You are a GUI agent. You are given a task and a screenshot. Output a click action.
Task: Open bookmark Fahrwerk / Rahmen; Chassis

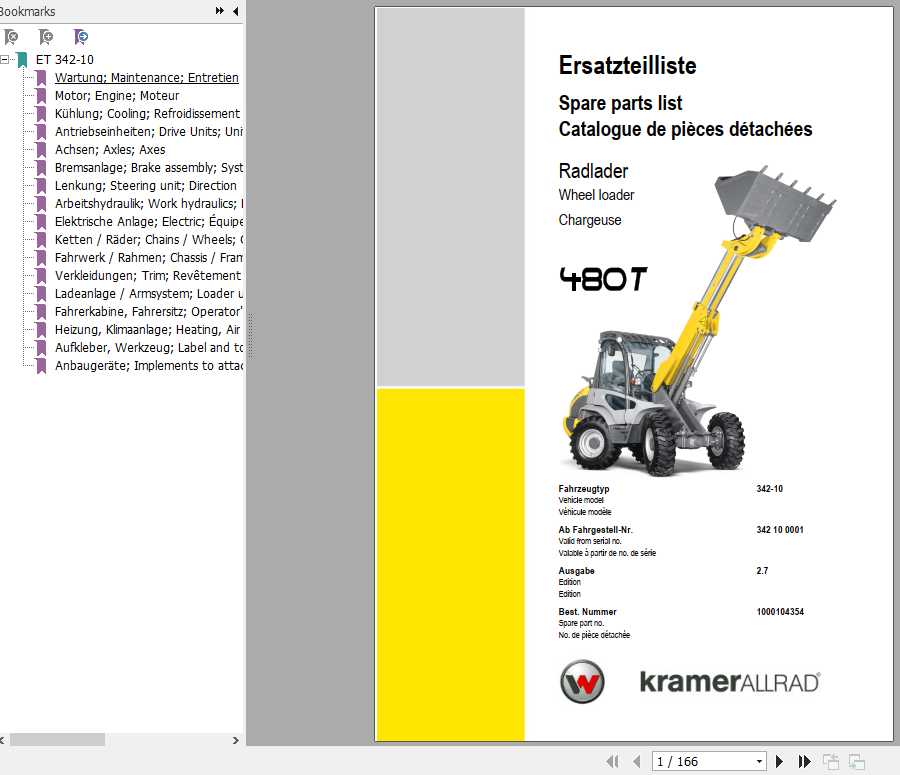tap(148, 257)
